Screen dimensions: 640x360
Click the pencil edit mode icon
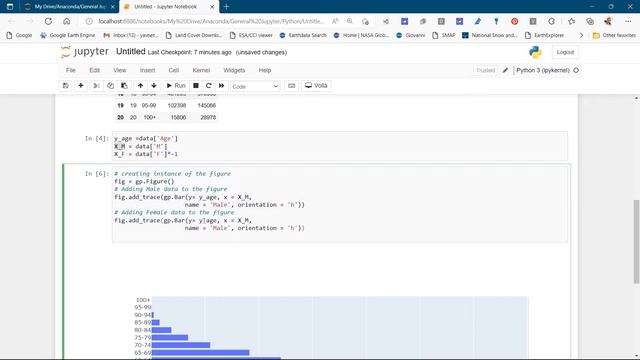coord(505,70)
